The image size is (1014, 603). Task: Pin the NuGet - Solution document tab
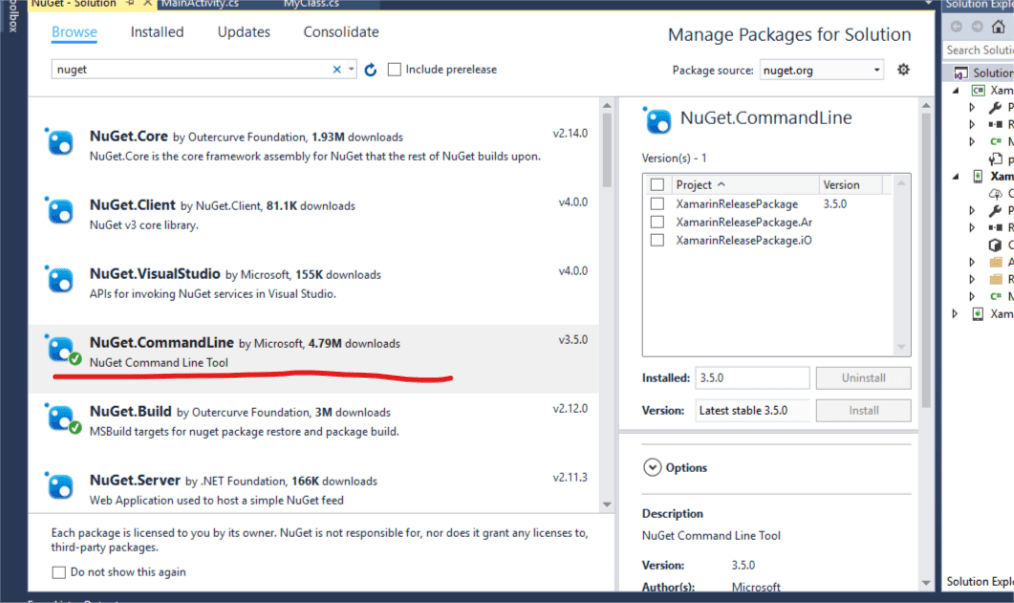click(x=128, y=4)
